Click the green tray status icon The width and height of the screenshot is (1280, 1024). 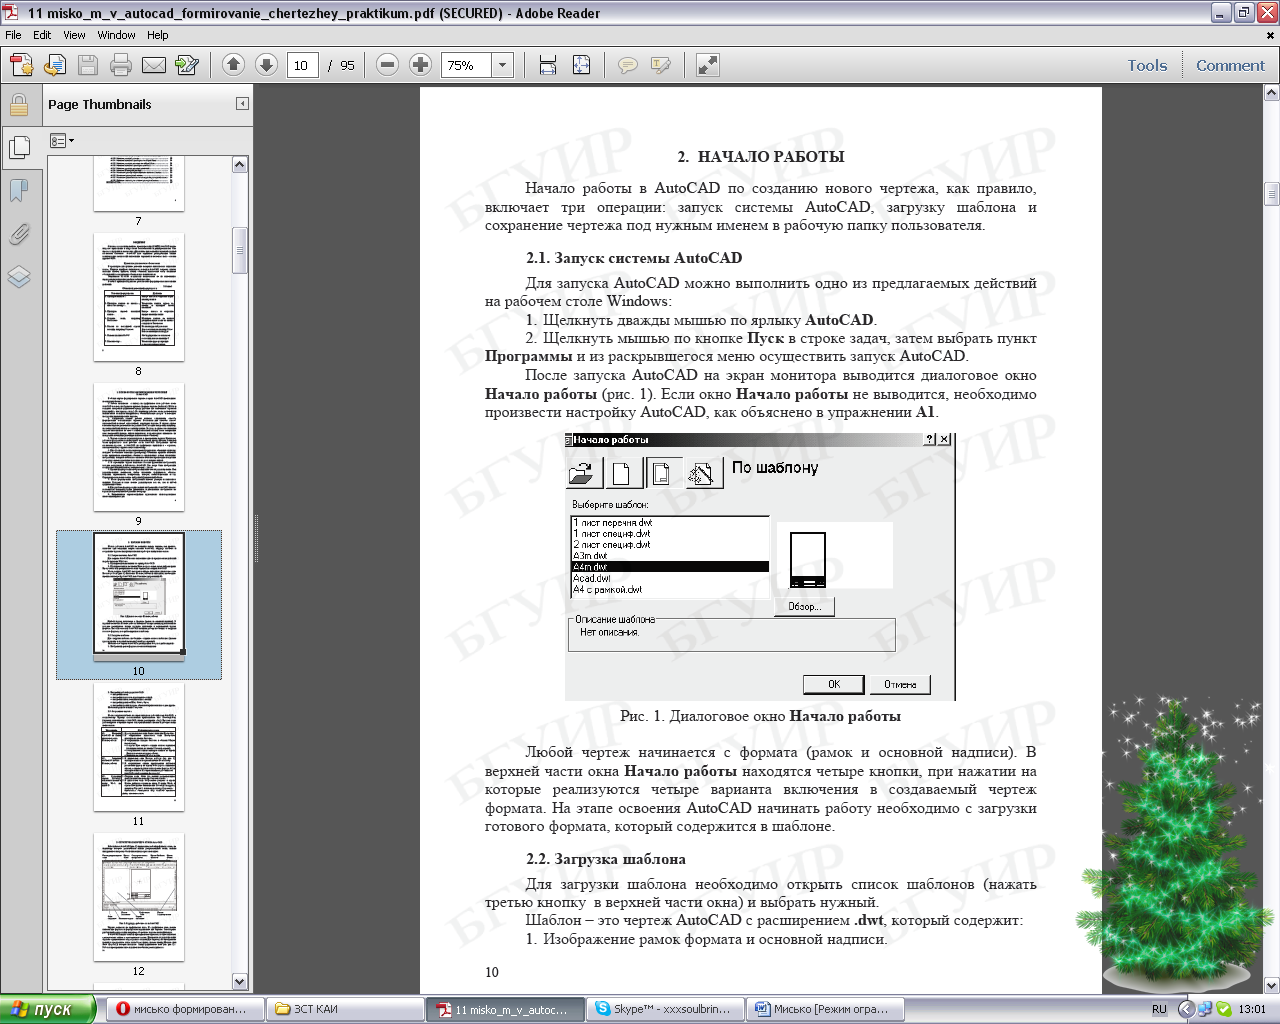[x=1224, y=1009]
